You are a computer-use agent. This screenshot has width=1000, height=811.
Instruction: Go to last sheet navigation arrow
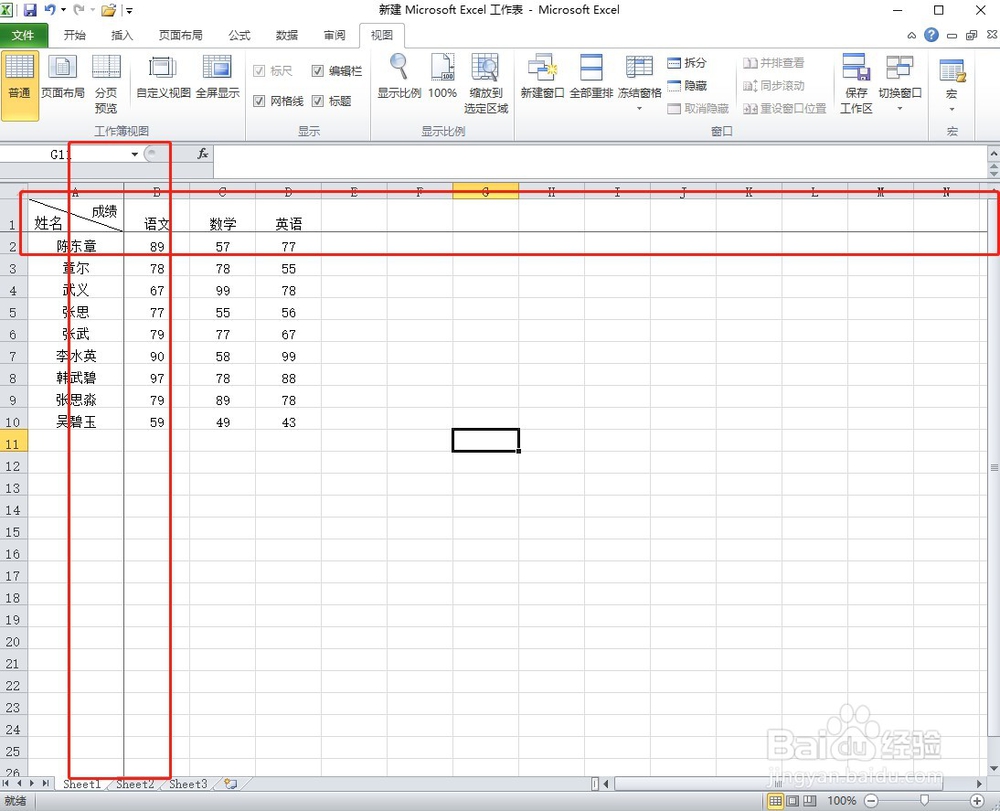point(45,784)
